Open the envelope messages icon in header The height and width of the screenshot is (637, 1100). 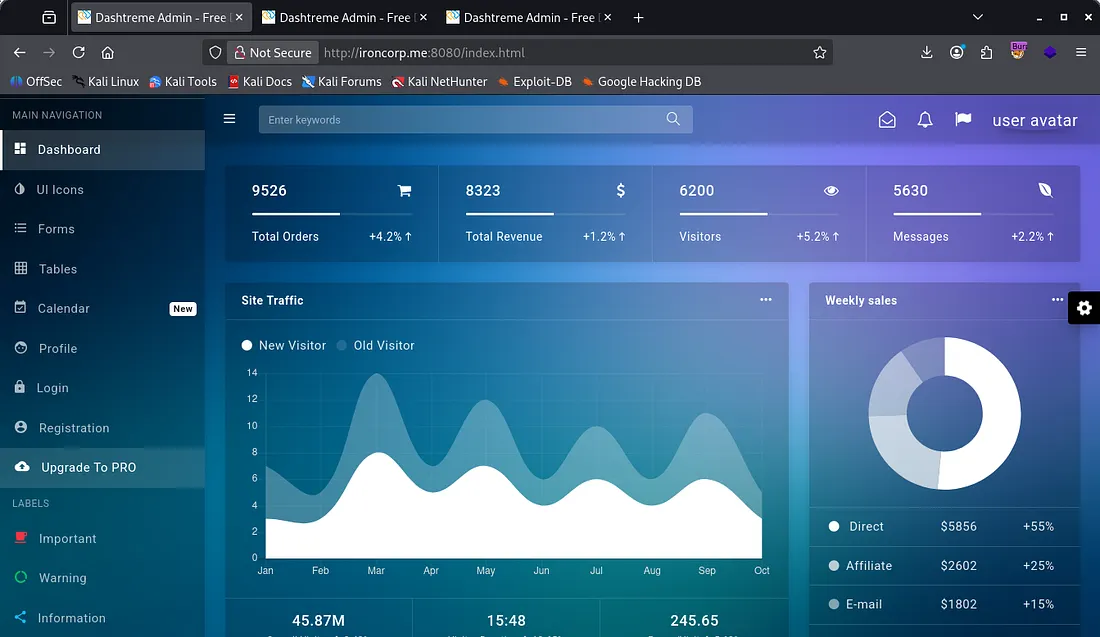[887, 120]
